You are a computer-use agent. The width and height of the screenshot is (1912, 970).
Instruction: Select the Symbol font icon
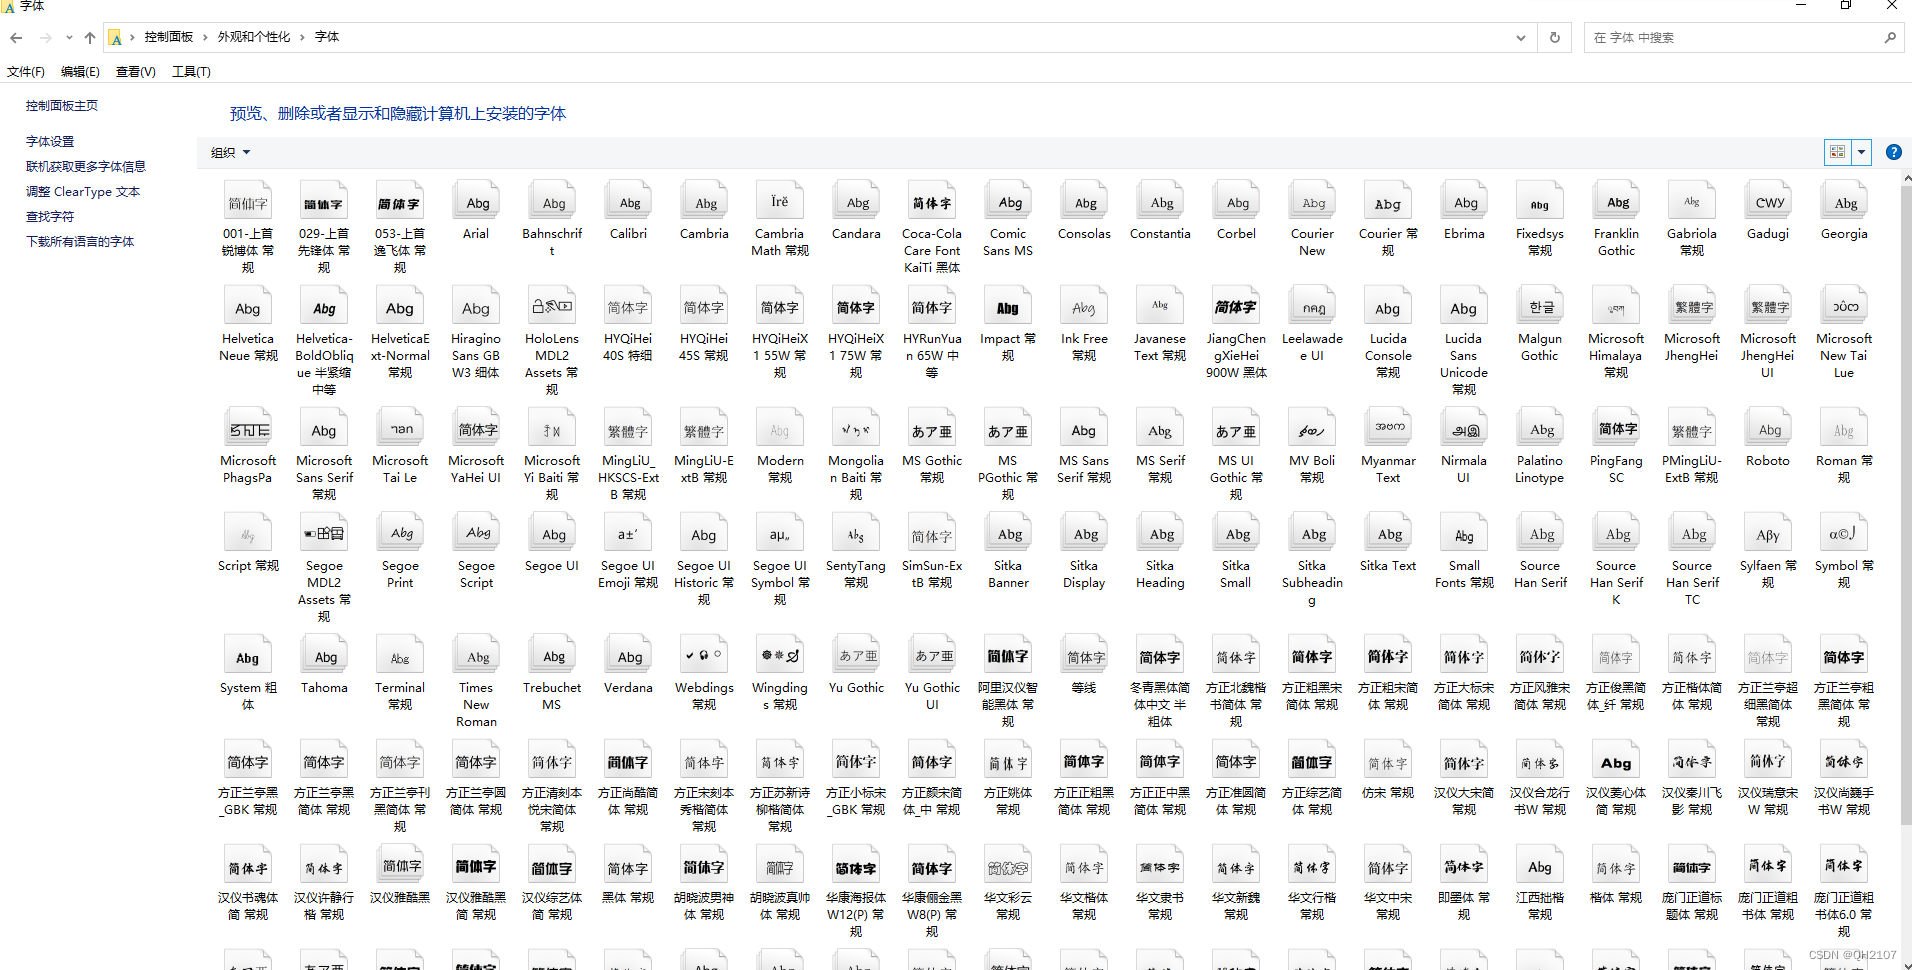coord(1844,534)
